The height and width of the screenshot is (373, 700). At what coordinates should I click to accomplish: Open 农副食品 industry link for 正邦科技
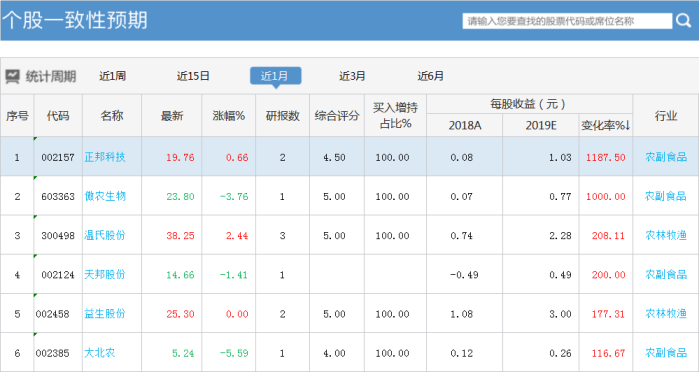(x=666, y=157)
